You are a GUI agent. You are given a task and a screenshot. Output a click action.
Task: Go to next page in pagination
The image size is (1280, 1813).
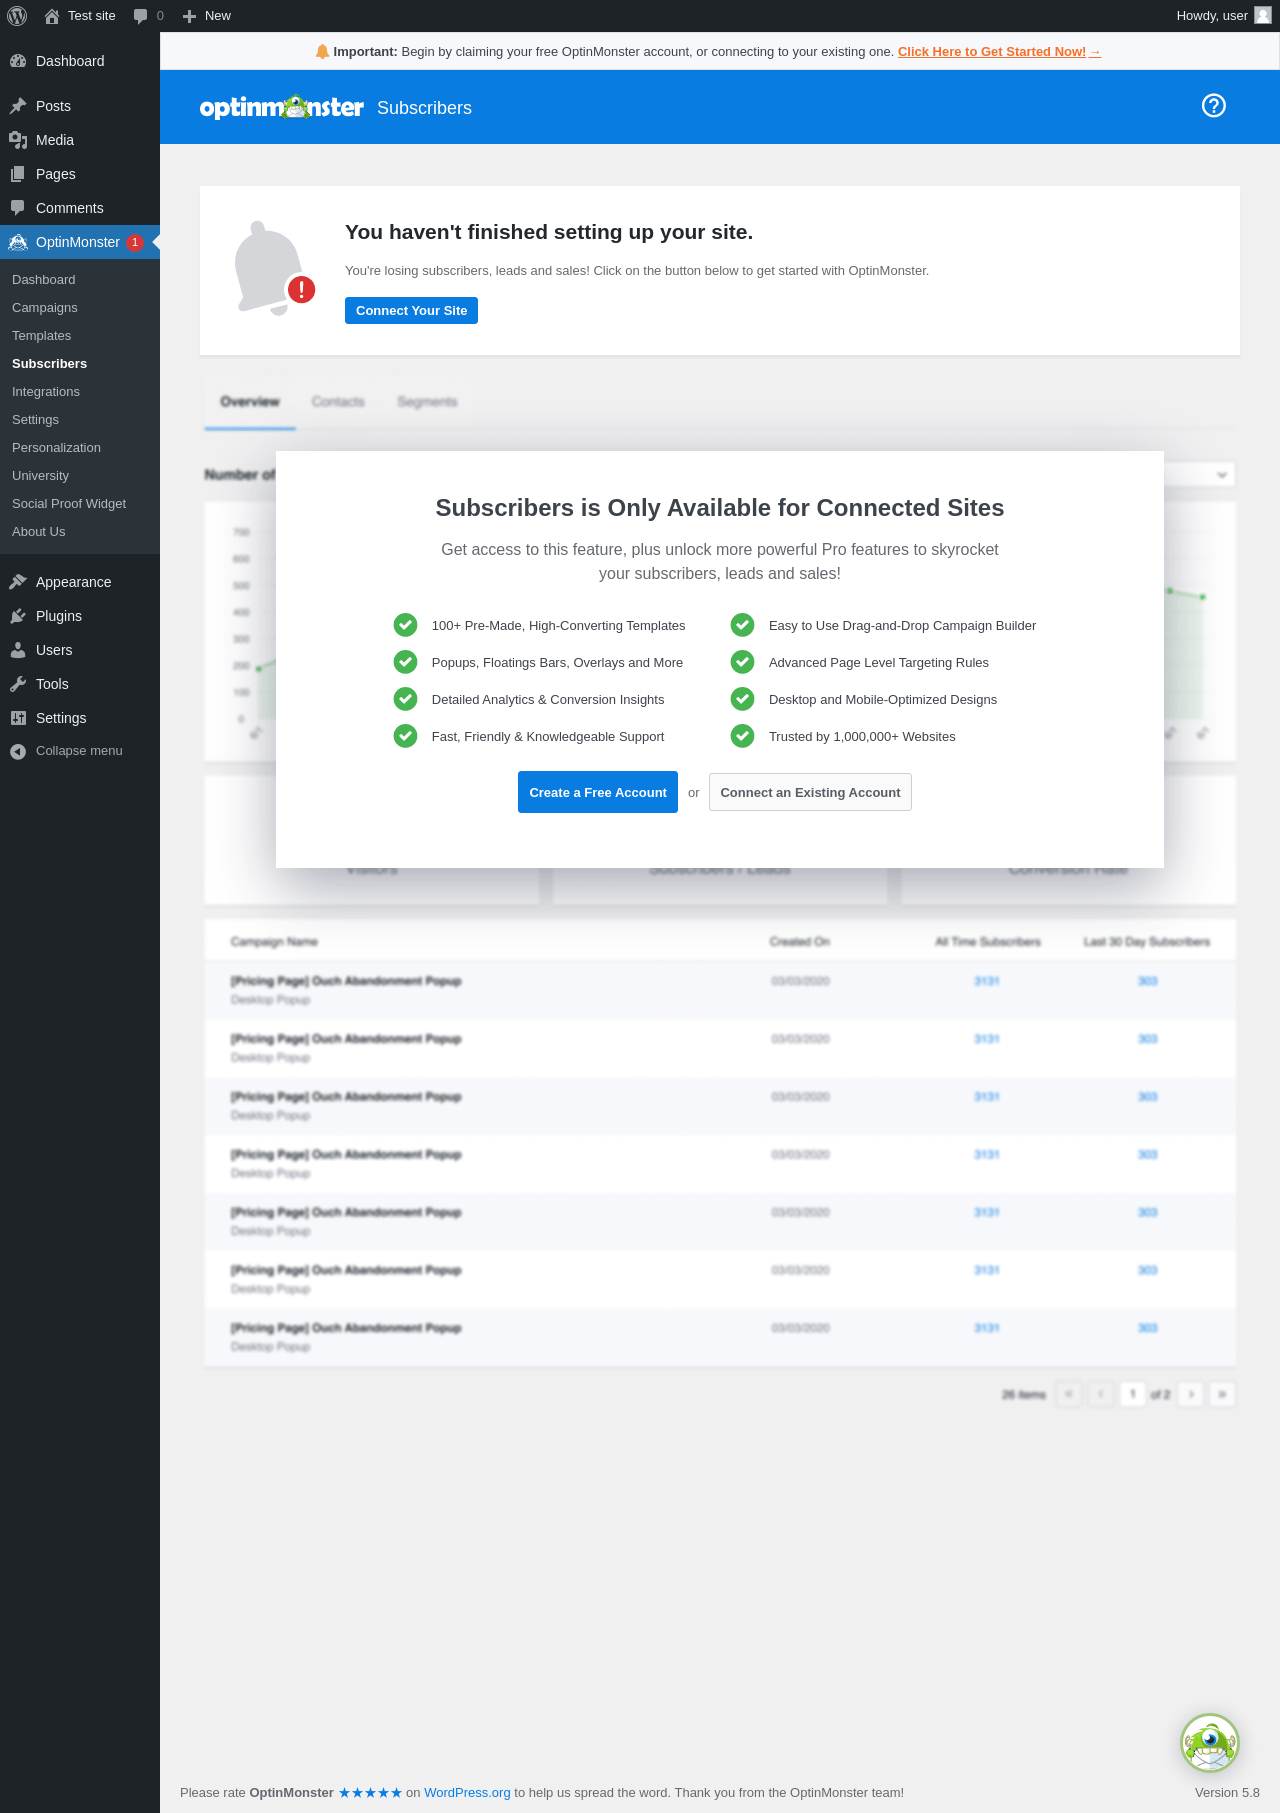click(x=1190, y=1394)
